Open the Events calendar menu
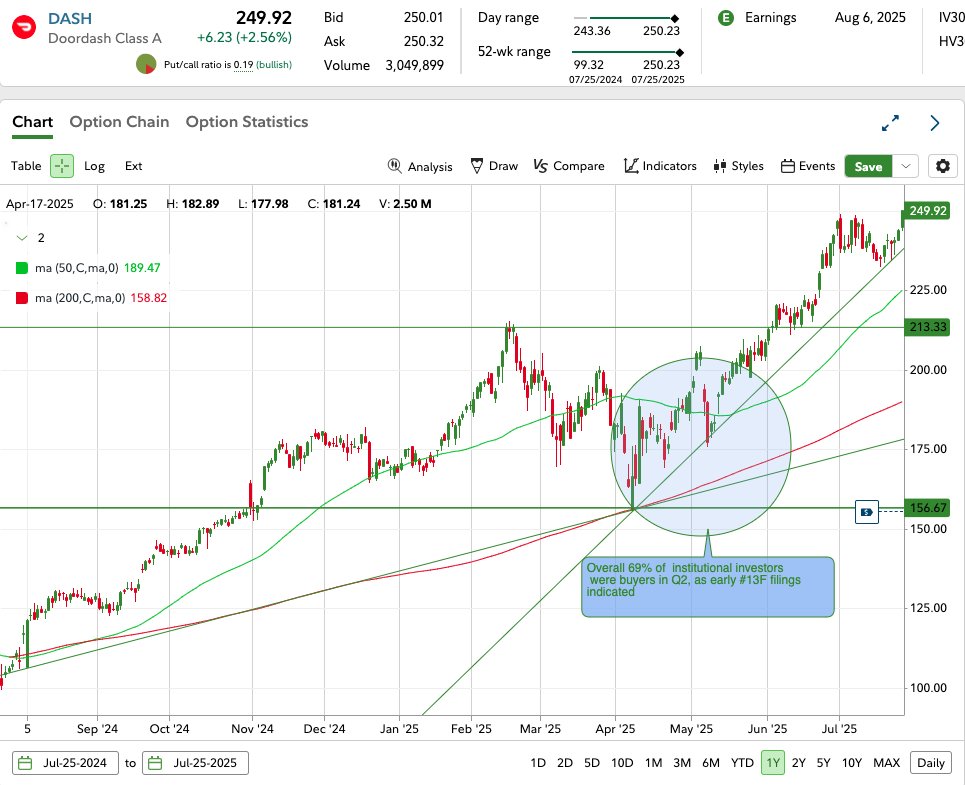This screenshot has width=965, height=785. (807, 166)
